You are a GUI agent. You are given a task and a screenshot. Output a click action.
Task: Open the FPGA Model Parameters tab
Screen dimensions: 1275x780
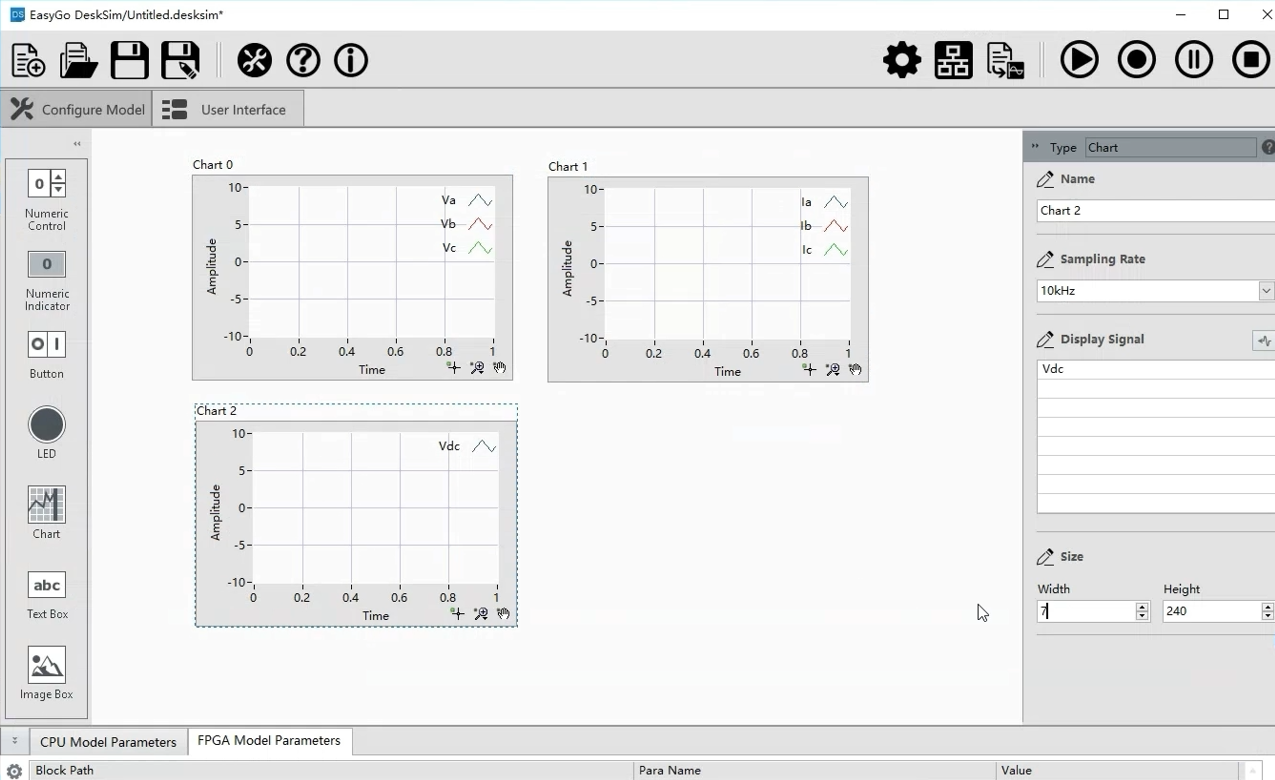tap(269, 741)
